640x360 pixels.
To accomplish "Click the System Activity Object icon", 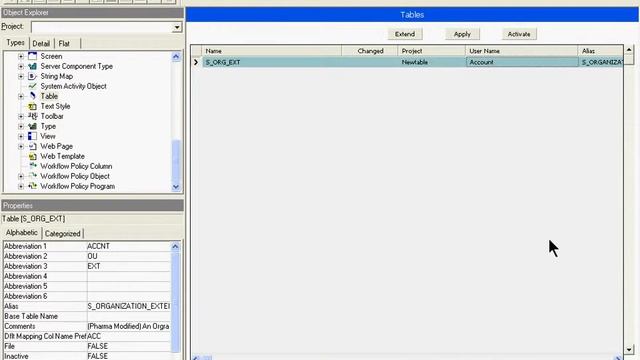I will click(x=32, y=86).
